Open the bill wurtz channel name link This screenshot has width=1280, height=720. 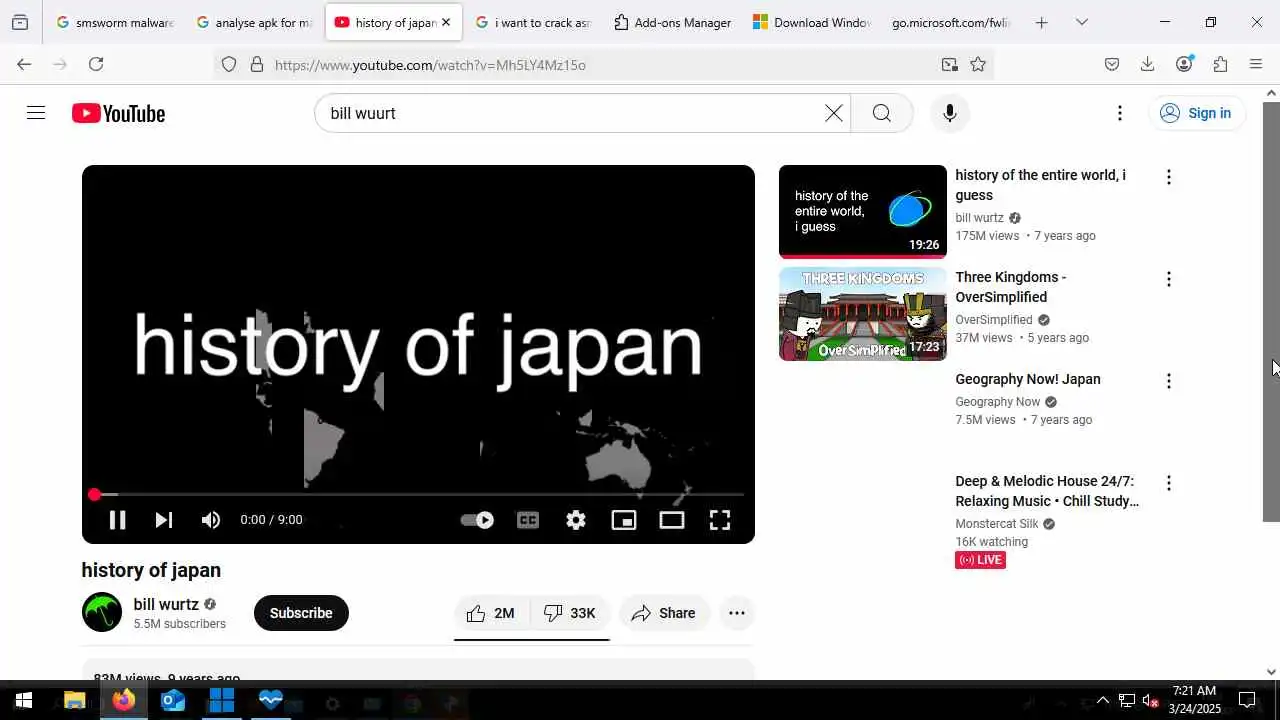pos(166,604)
